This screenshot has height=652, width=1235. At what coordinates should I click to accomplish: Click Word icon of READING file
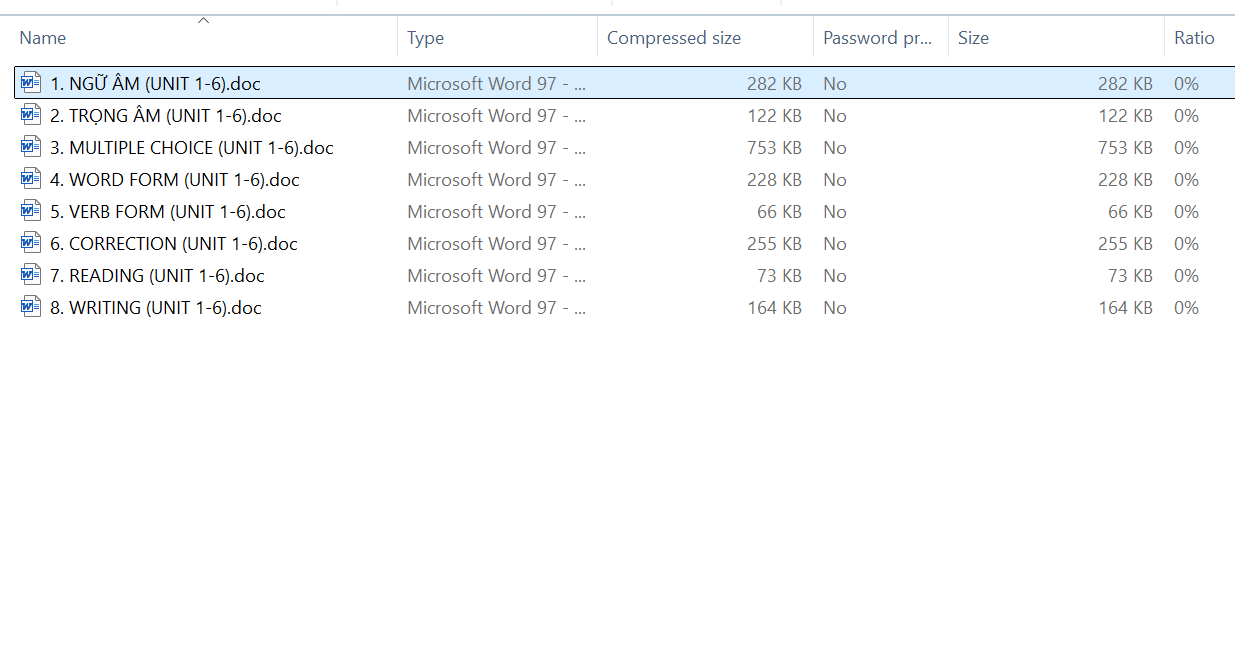[x=31, y=275]
